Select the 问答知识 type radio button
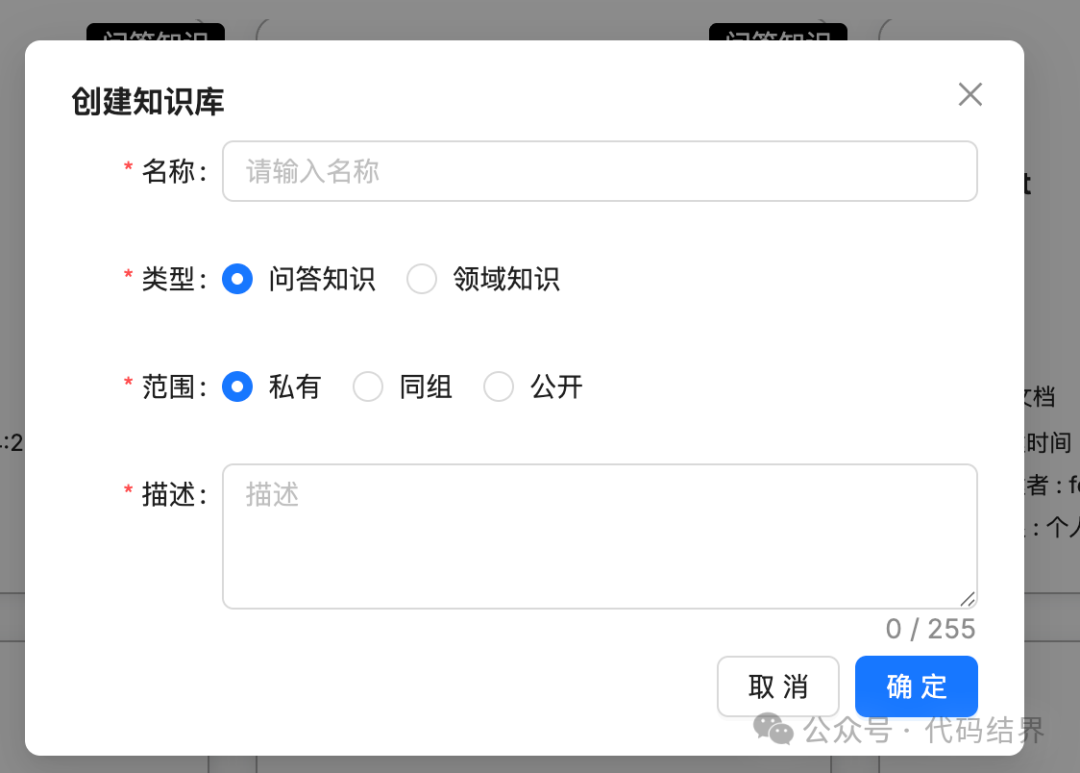 237,279
